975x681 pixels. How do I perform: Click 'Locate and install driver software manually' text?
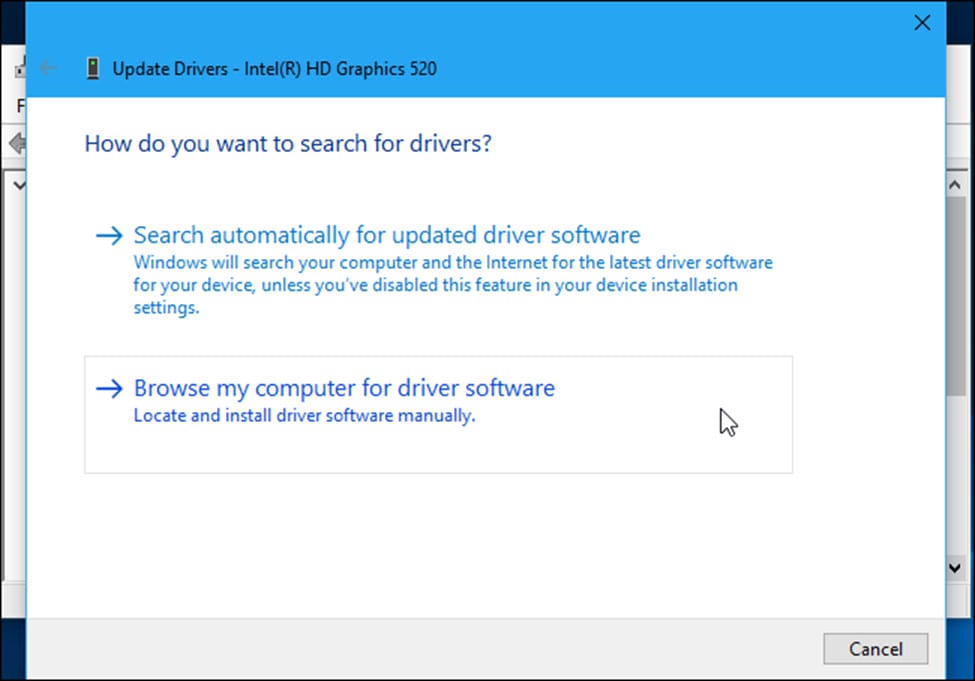pyautogui.click(x=304, y=416)
